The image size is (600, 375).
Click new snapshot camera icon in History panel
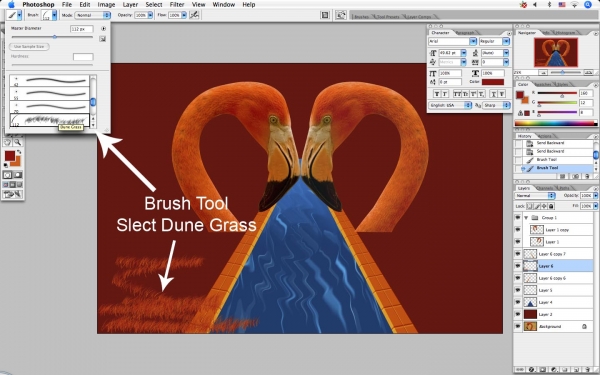click(x=575, y=176)
